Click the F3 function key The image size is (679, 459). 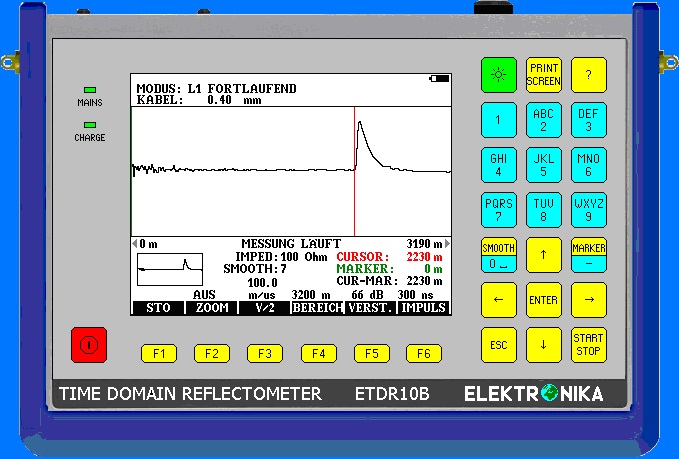pyautogui.click(x=265, y=354)
